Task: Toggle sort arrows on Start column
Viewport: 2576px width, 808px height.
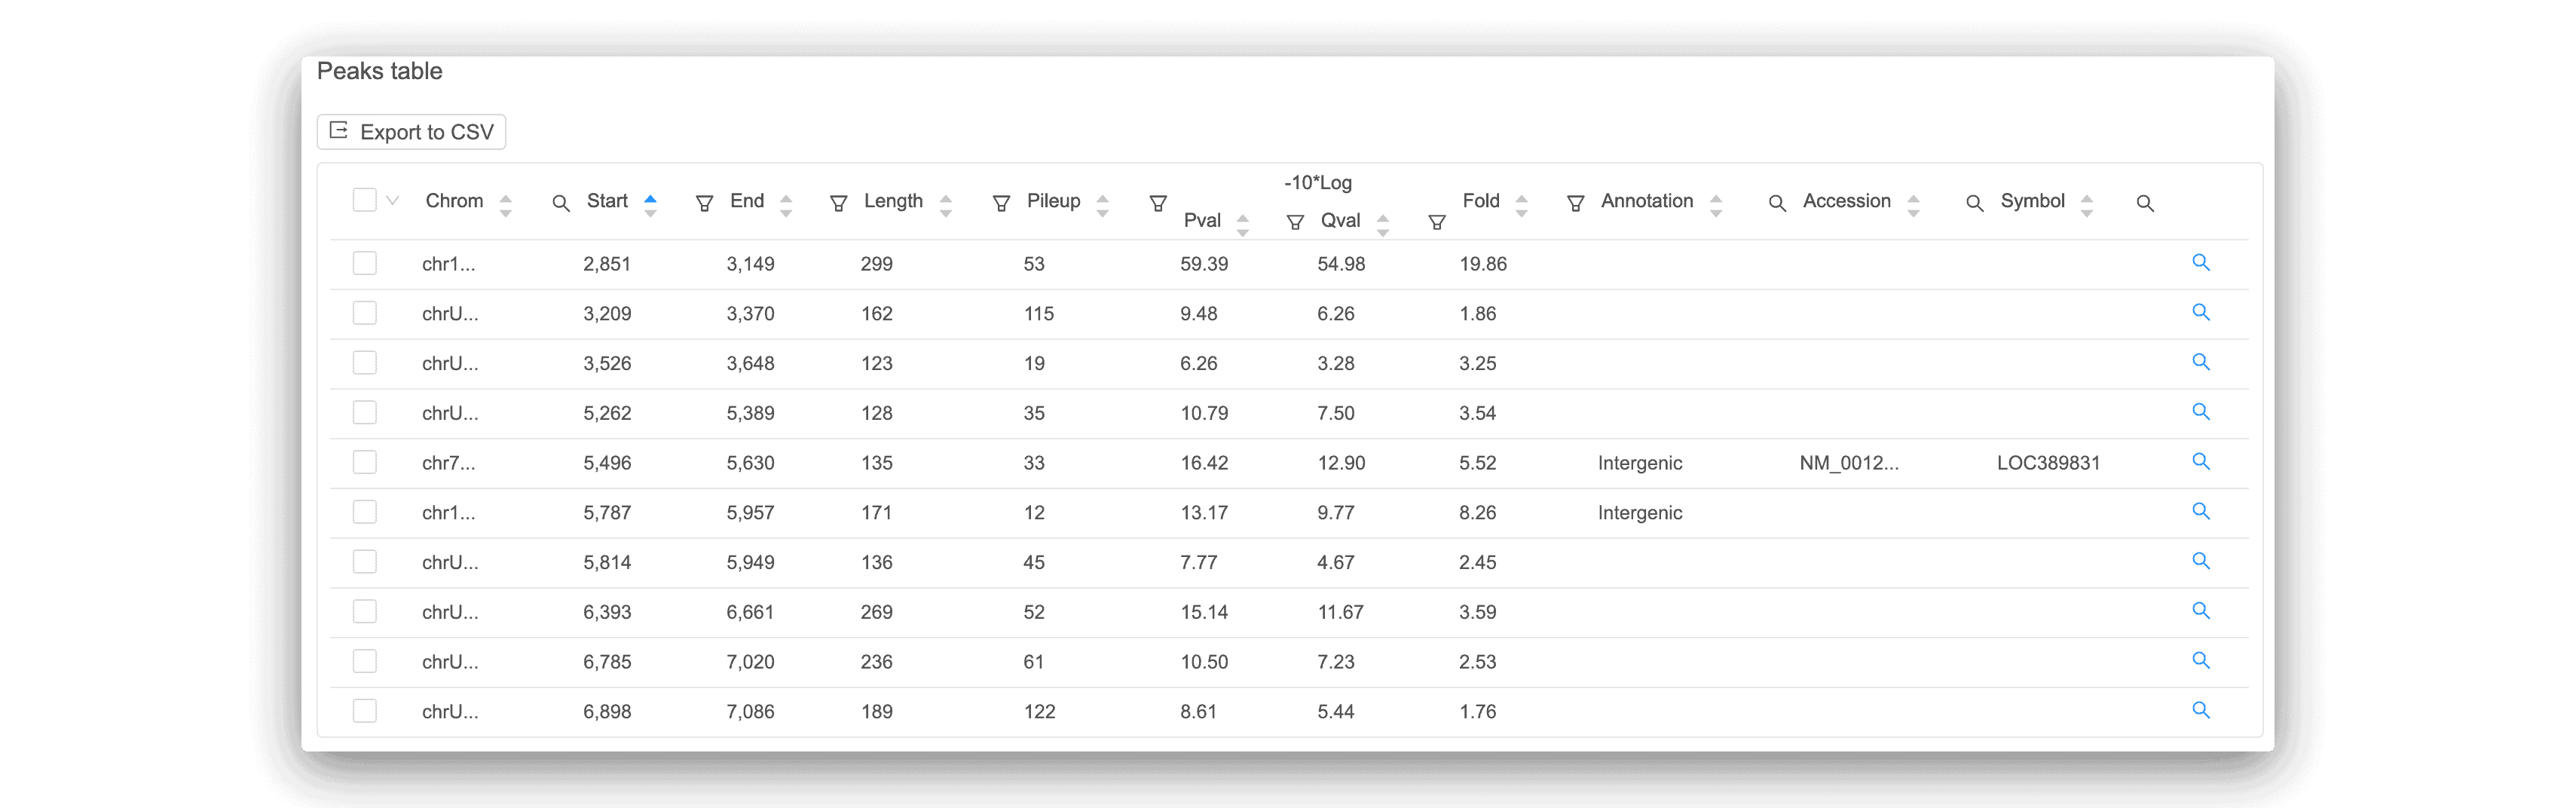Action: (x=650, y=205)
